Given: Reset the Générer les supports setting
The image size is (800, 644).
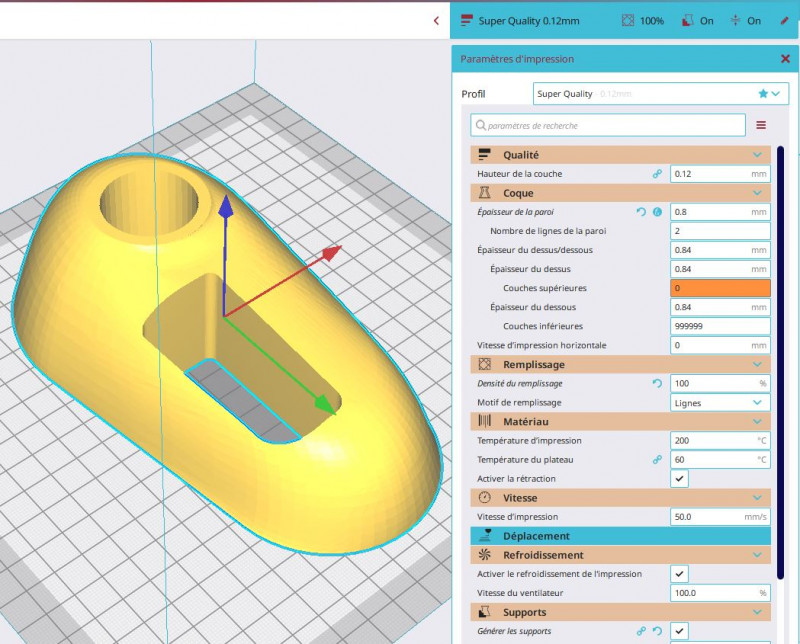Looking at the screenshot, I should coord(657,632).
